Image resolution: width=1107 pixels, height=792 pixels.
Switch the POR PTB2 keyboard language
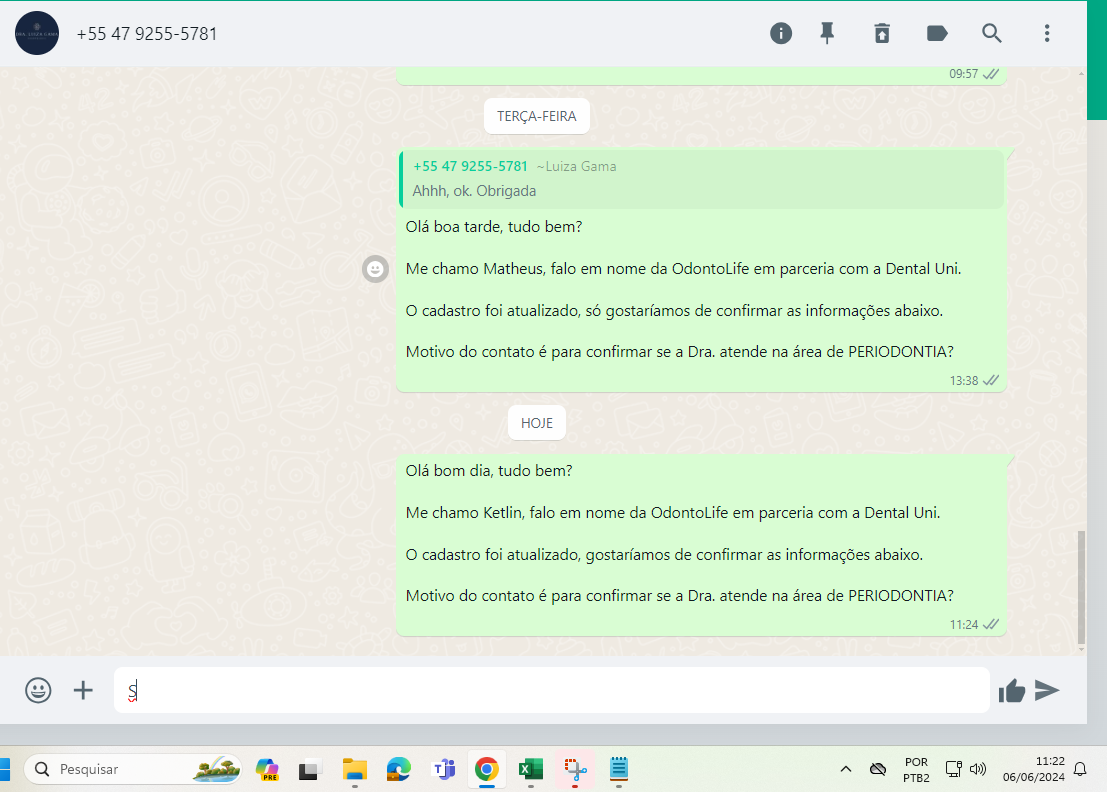click(916, 770)
